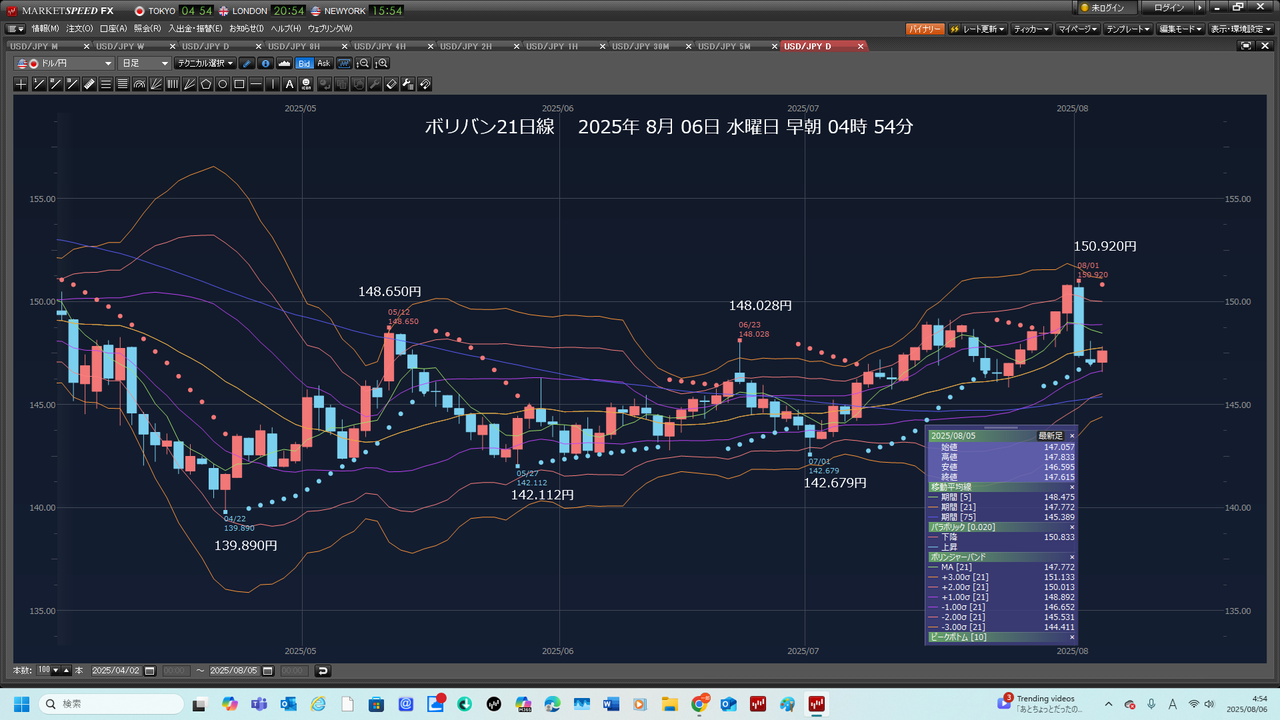Open the info (i) icon in the chart toolbar
The height and width of the screenshot is (720, 1280).
(265, 63)
